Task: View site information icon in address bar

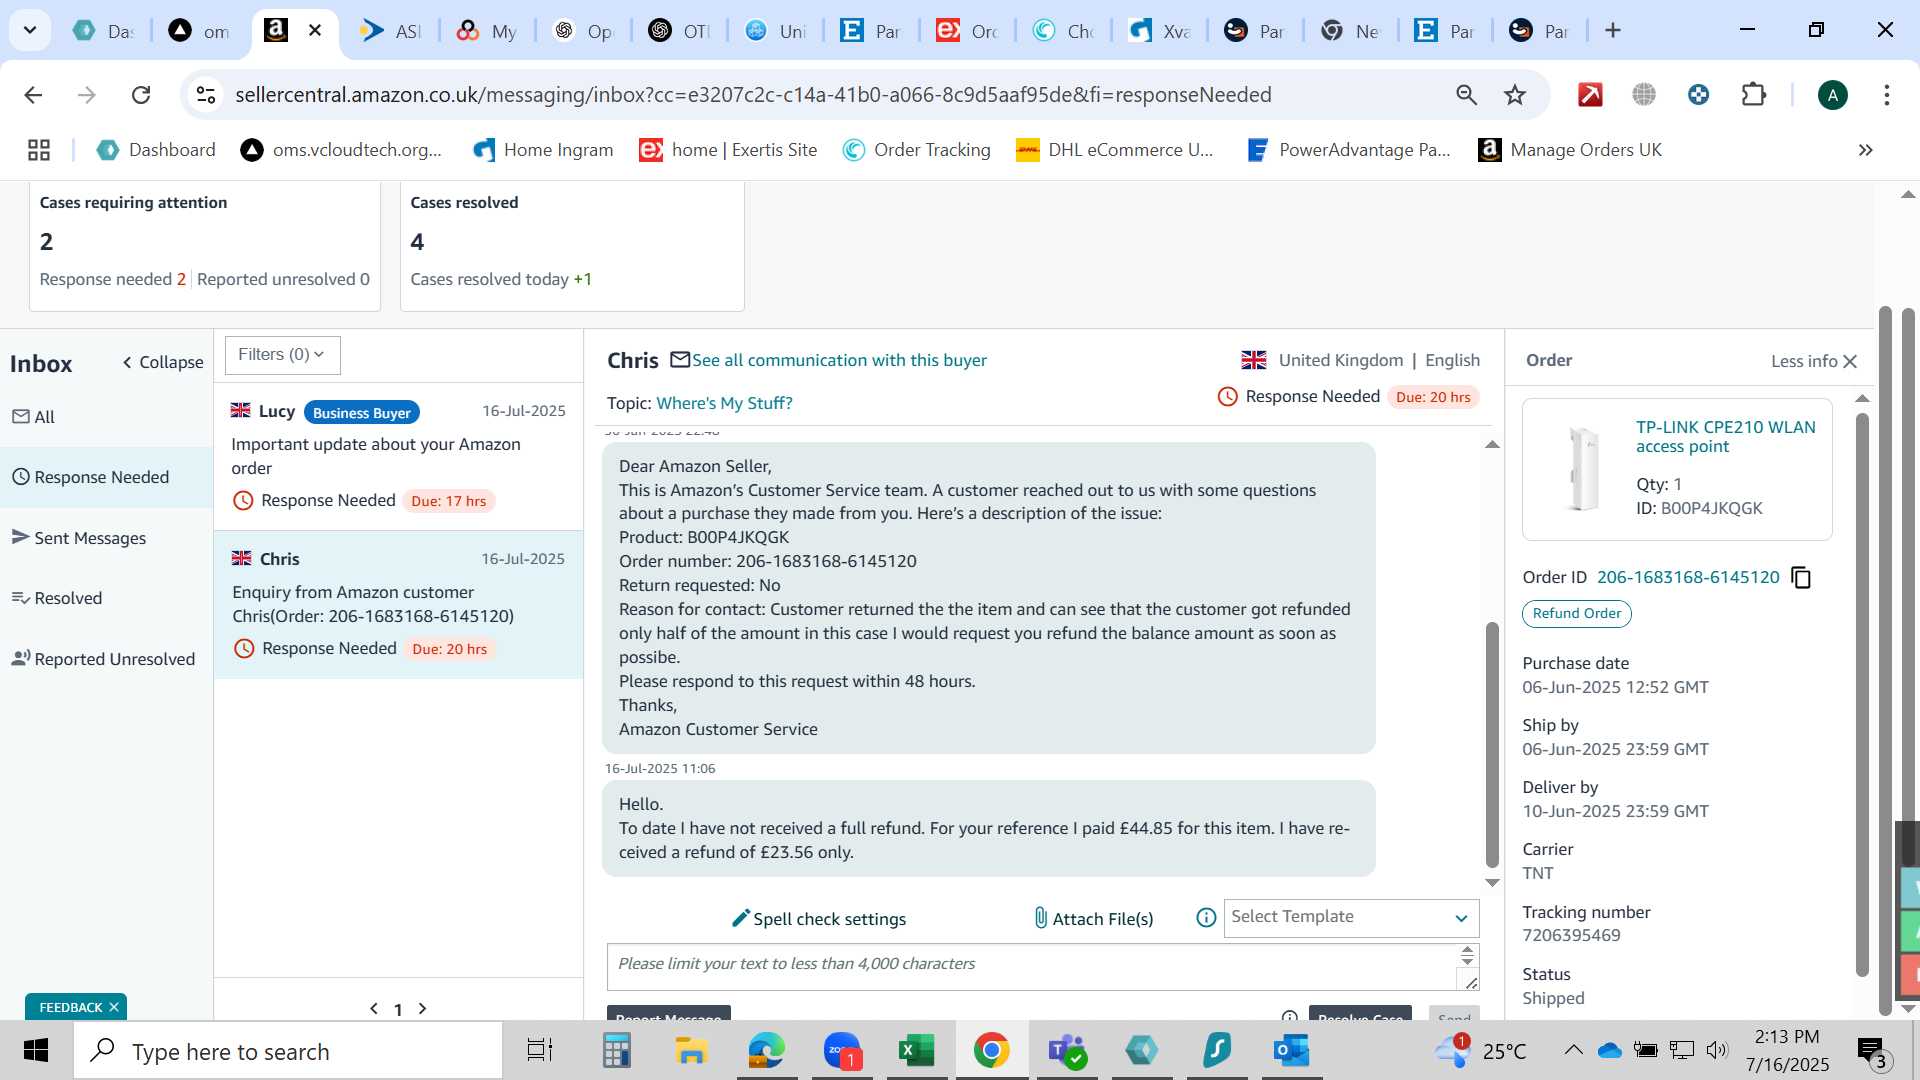Action: (x=206, y=95)
